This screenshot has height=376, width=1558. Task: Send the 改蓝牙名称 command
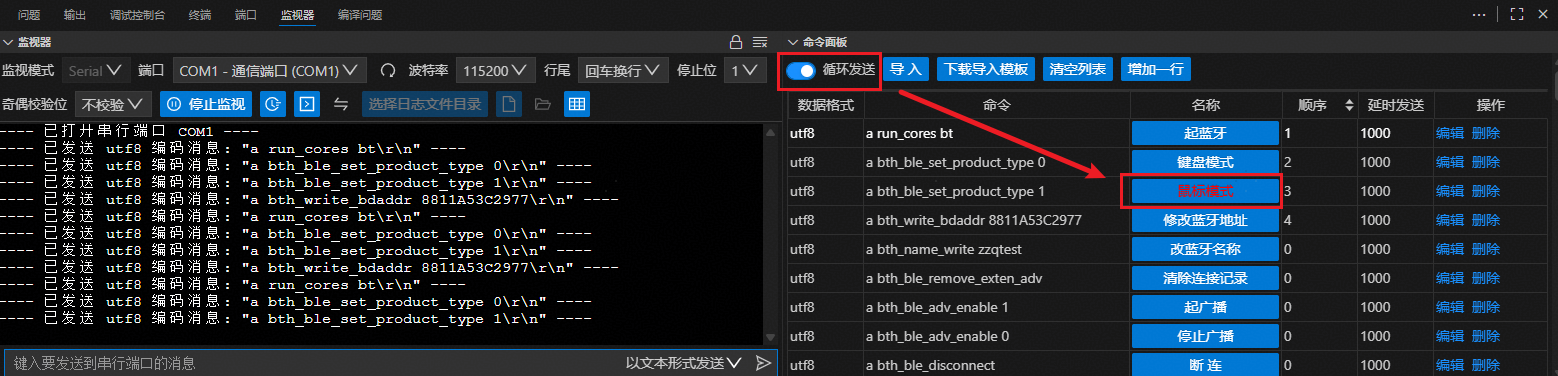1206,249
